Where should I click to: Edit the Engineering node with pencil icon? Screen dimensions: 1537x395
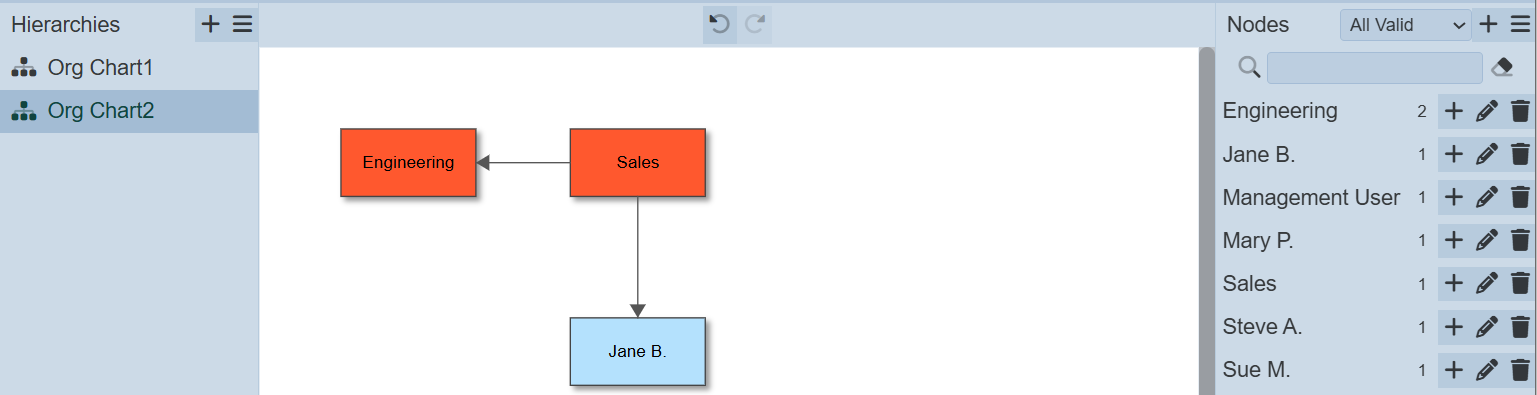1487,111
